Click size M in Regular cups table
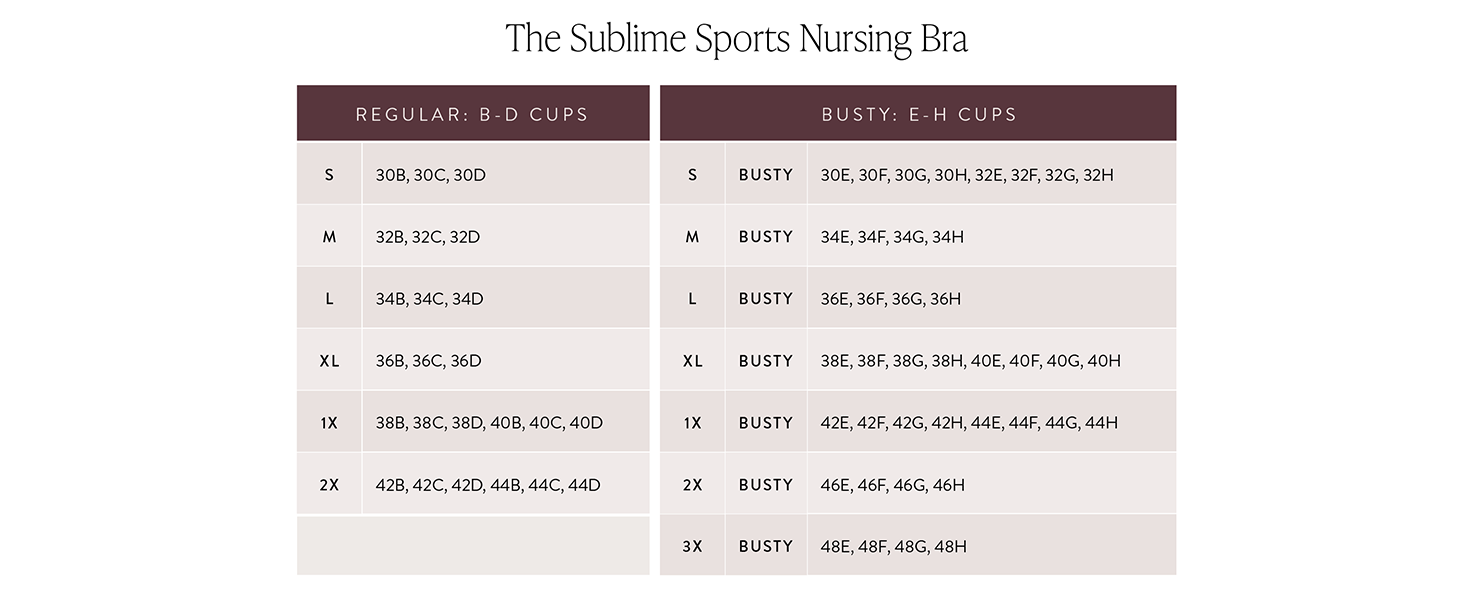This screenshot has width=1464, height=600. click(x=329, y=237)
